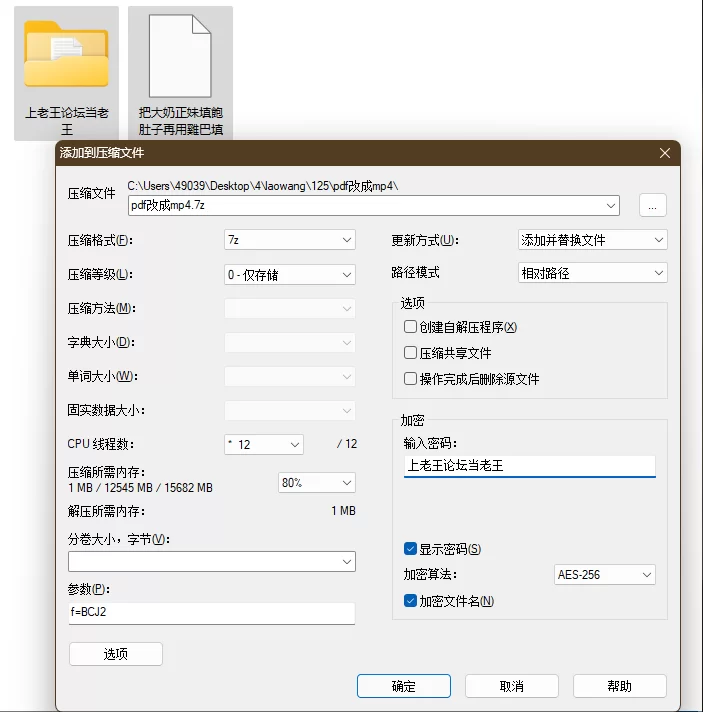The height and width of the screenshot is (712, 703).
Task: Click the 选项 button at bottom left
Action: point(116,654)
